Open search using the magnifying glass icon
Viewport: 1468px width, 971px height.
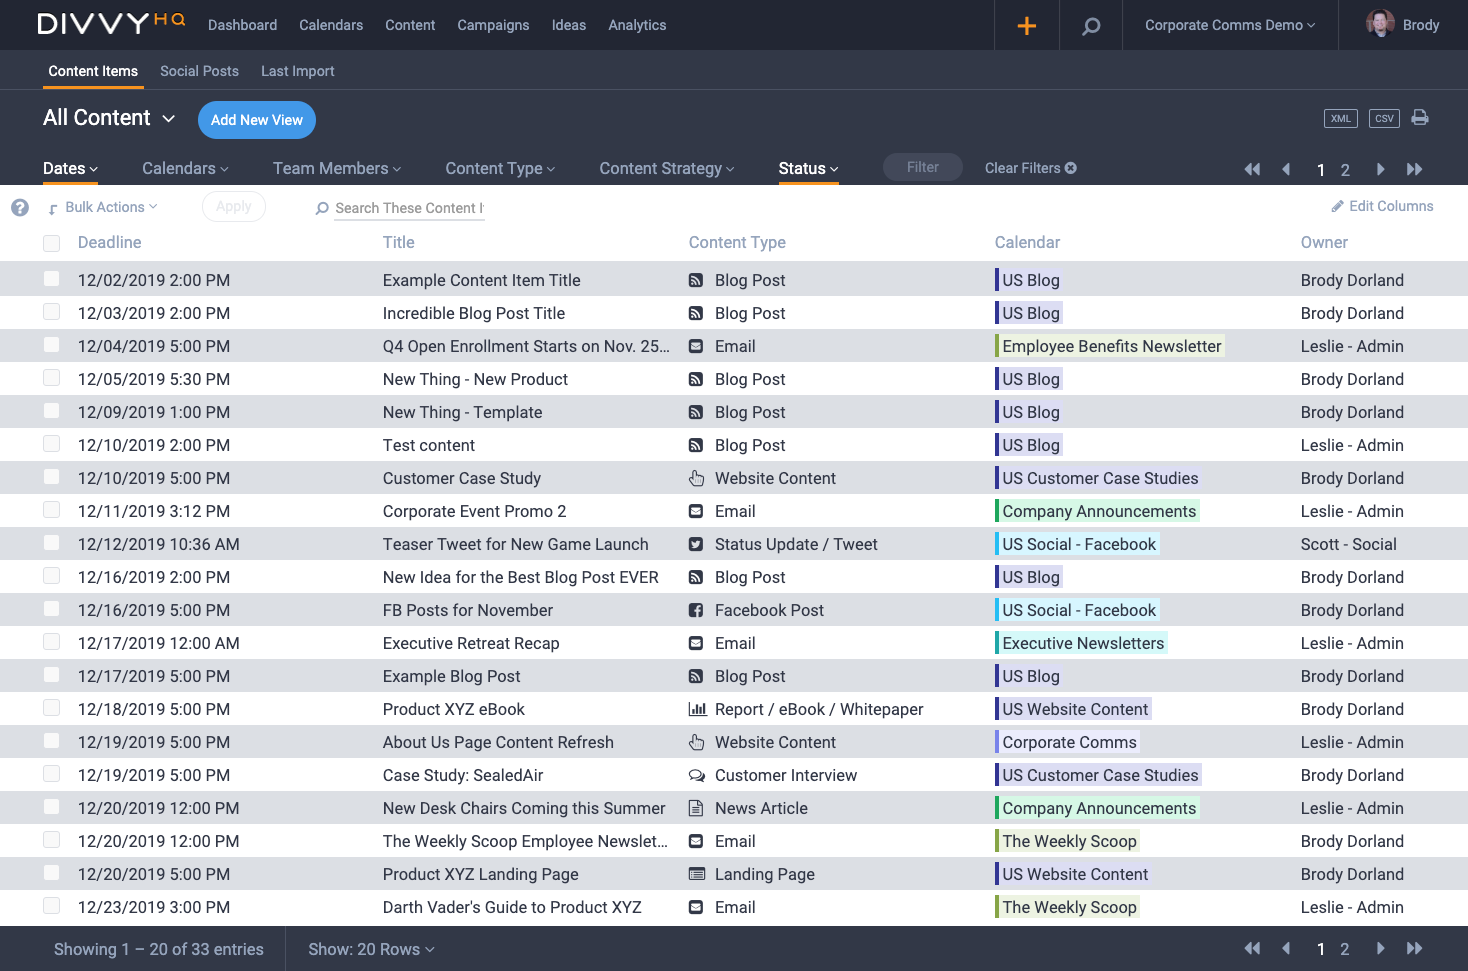coord(1090,25)
